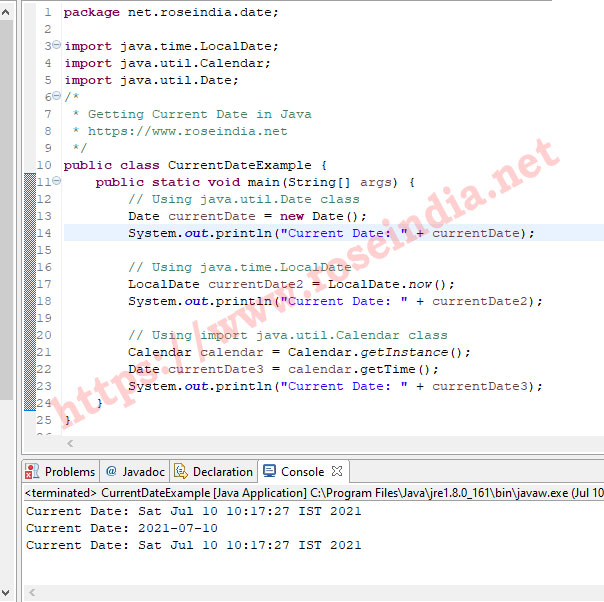Click the scroll-up arrow at top left
The image size is (604, 602).
6,9
